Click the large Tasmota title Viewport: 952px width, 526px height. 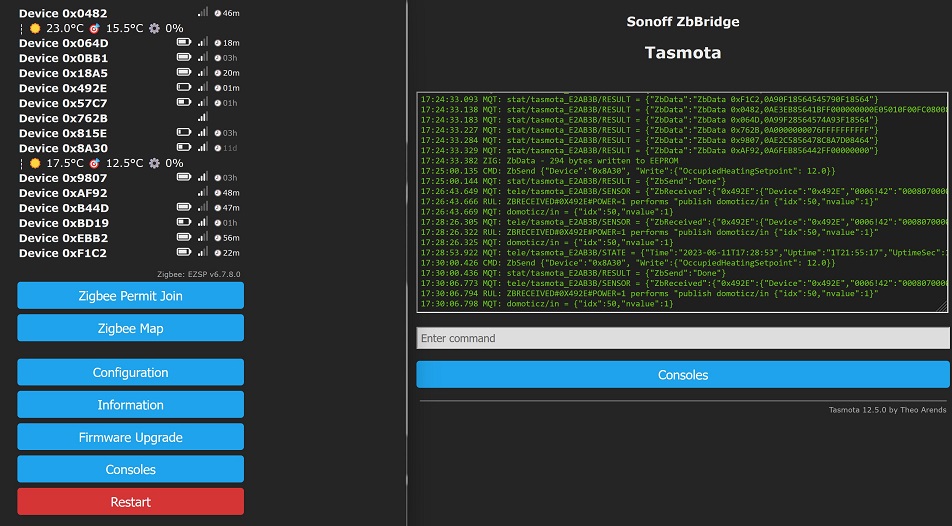coord(683,53)
